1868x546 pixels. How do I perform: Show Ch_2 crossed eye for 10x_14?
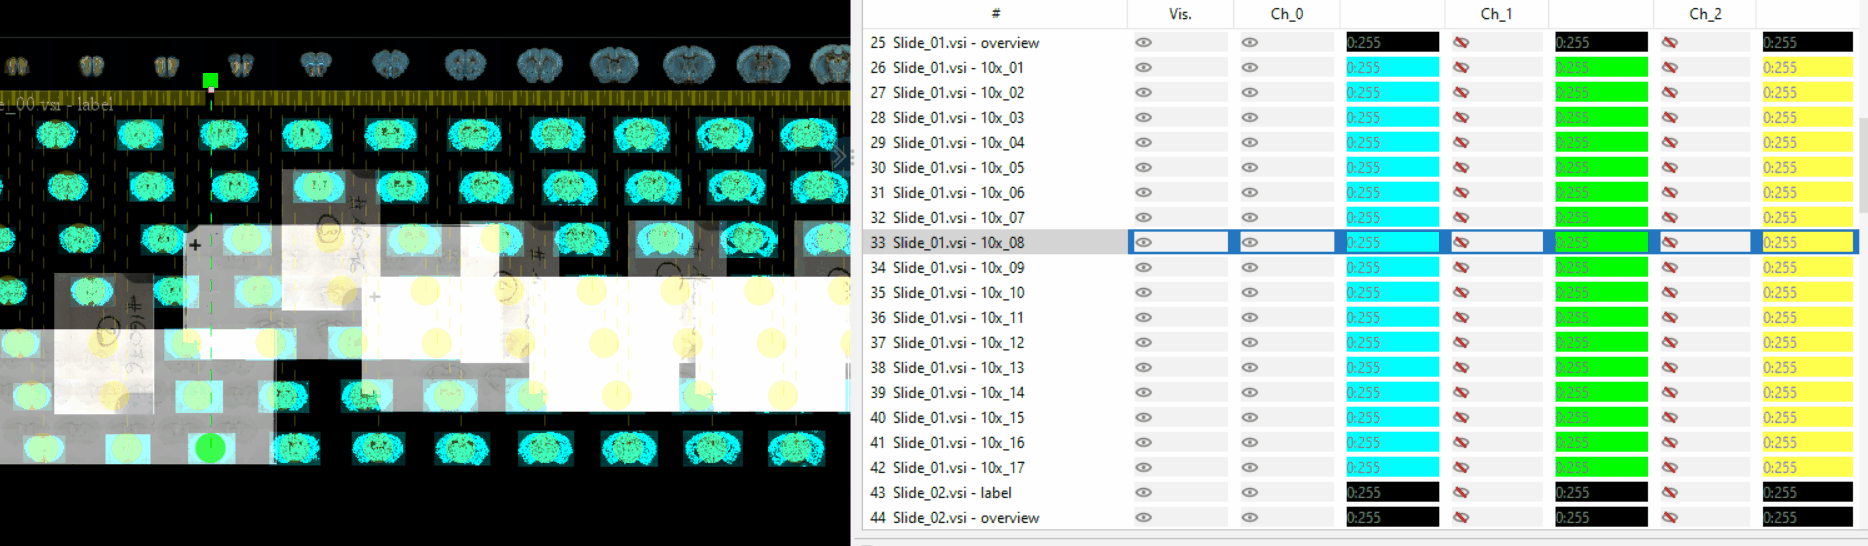point(1670,392)
